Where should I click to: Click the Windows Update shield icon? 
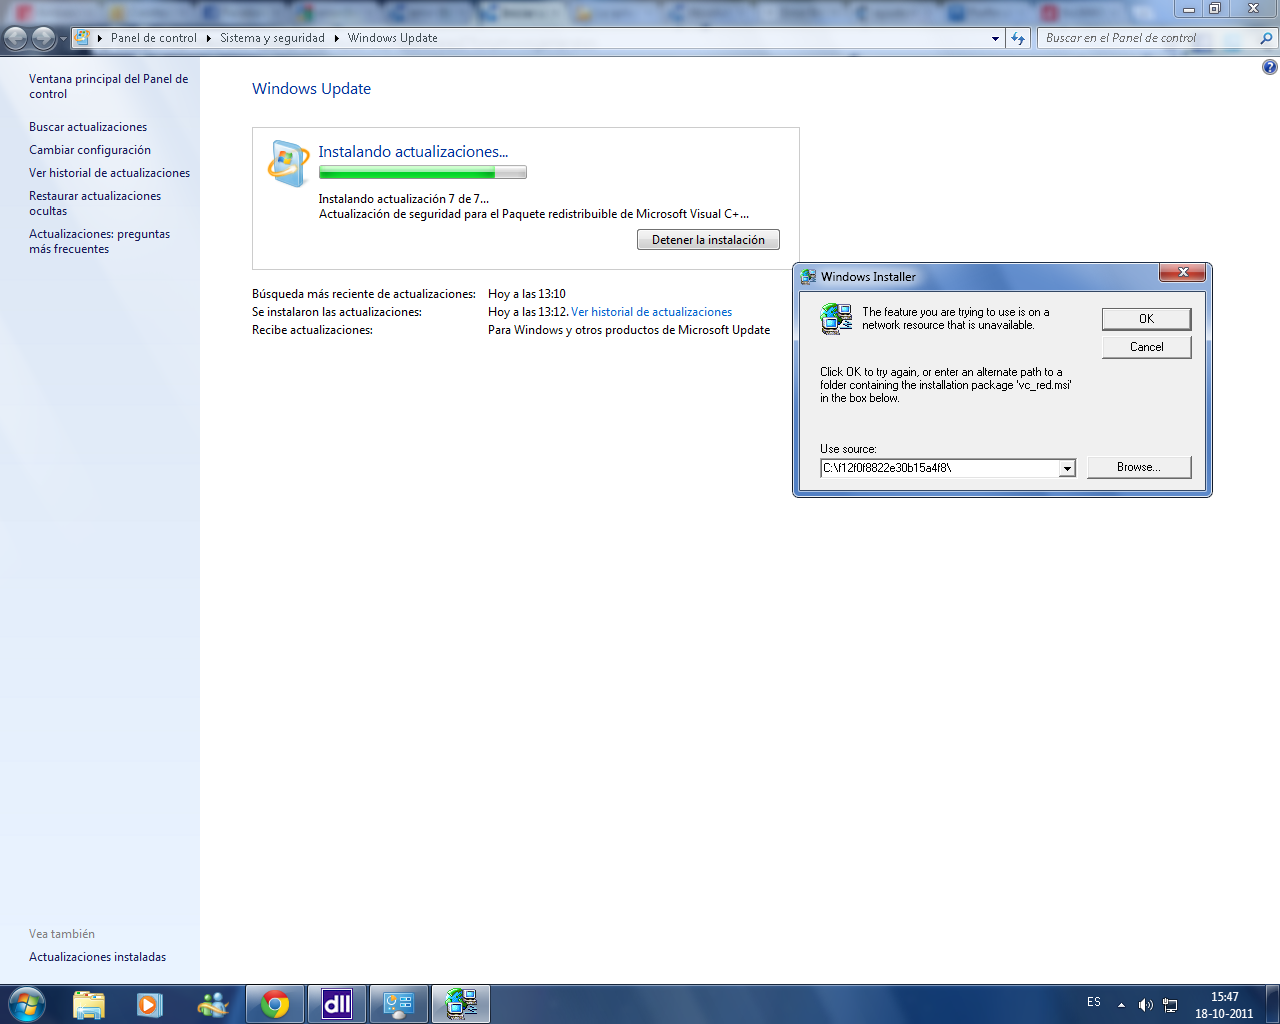[x=288, y=163]
